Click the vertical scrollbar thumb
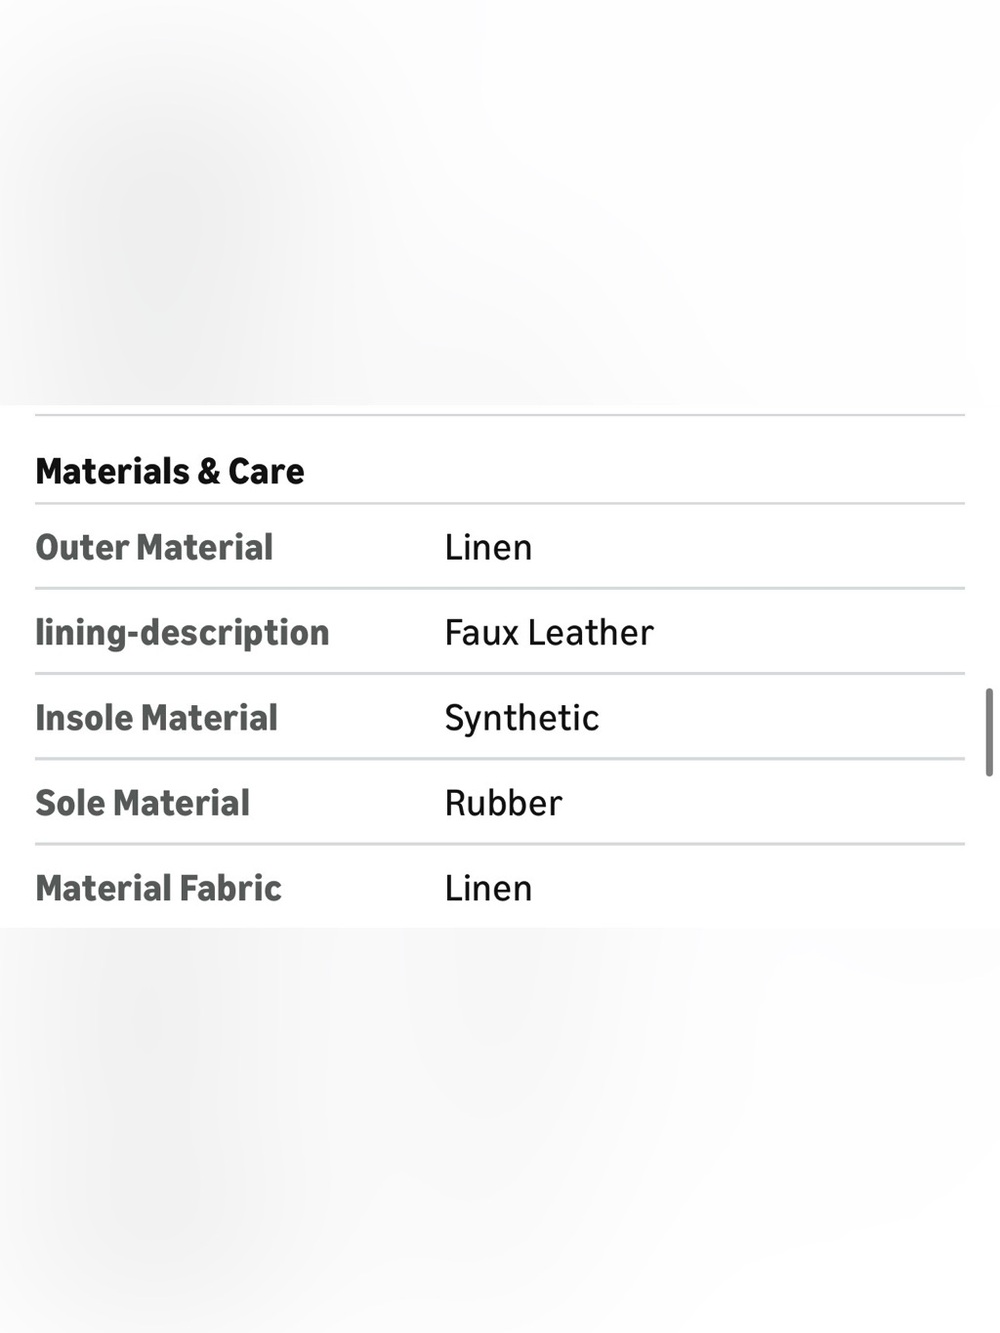 [989, 732]
